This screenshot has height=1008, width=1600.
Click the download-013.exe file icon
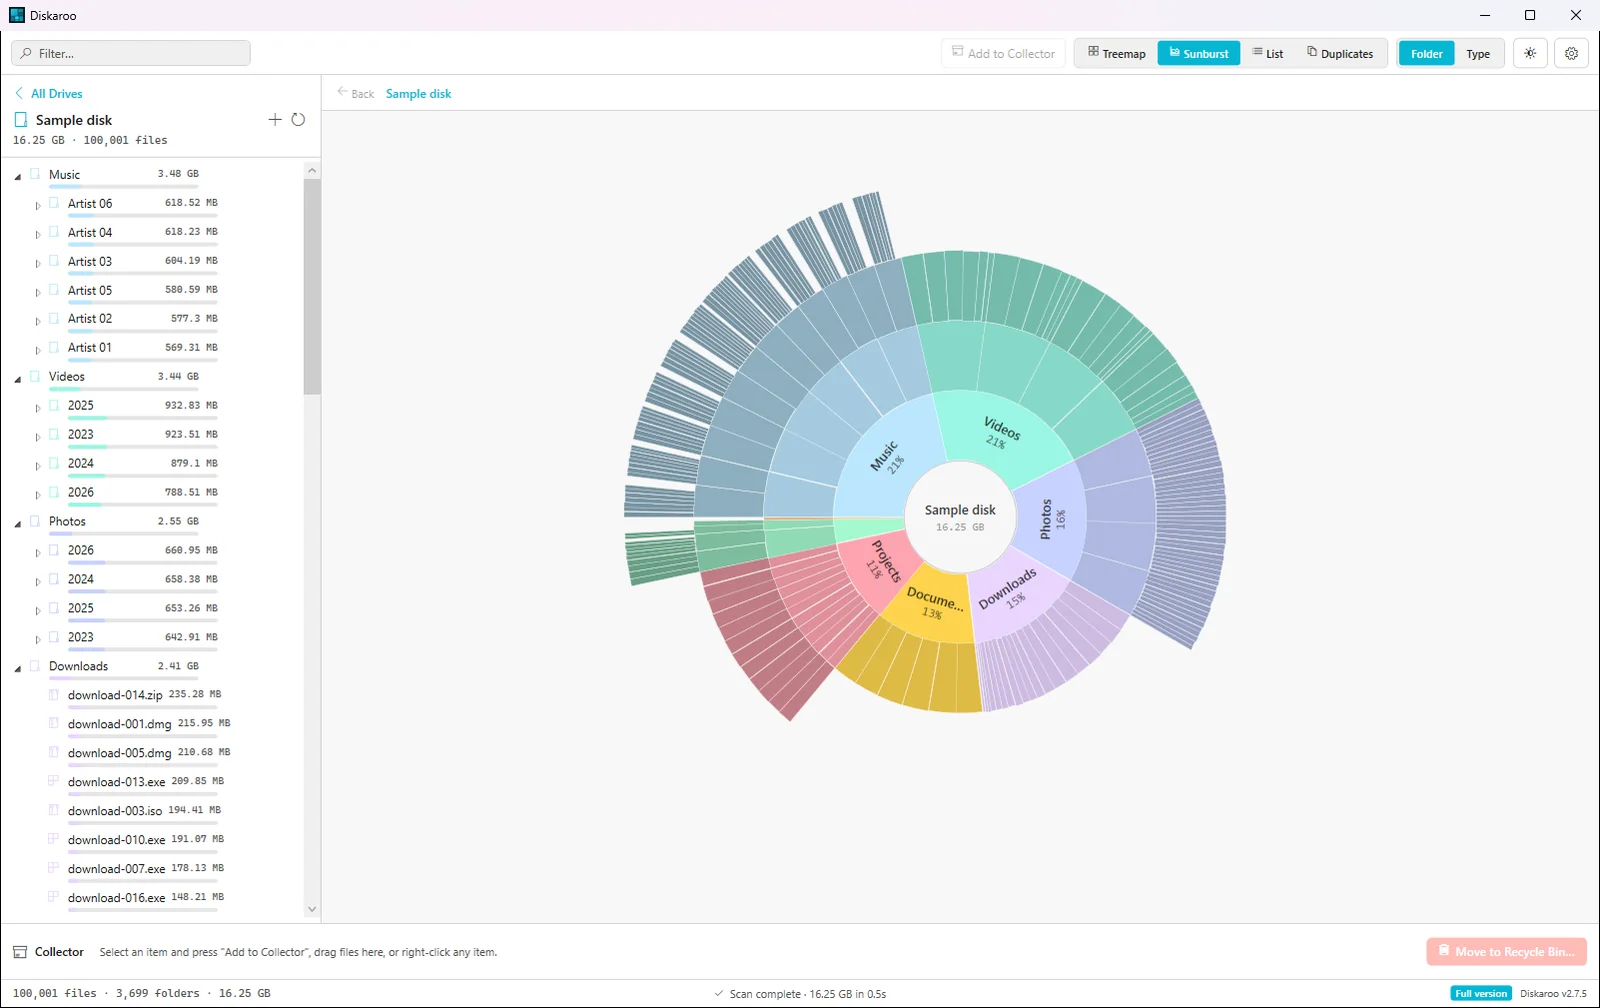point(54,781)
